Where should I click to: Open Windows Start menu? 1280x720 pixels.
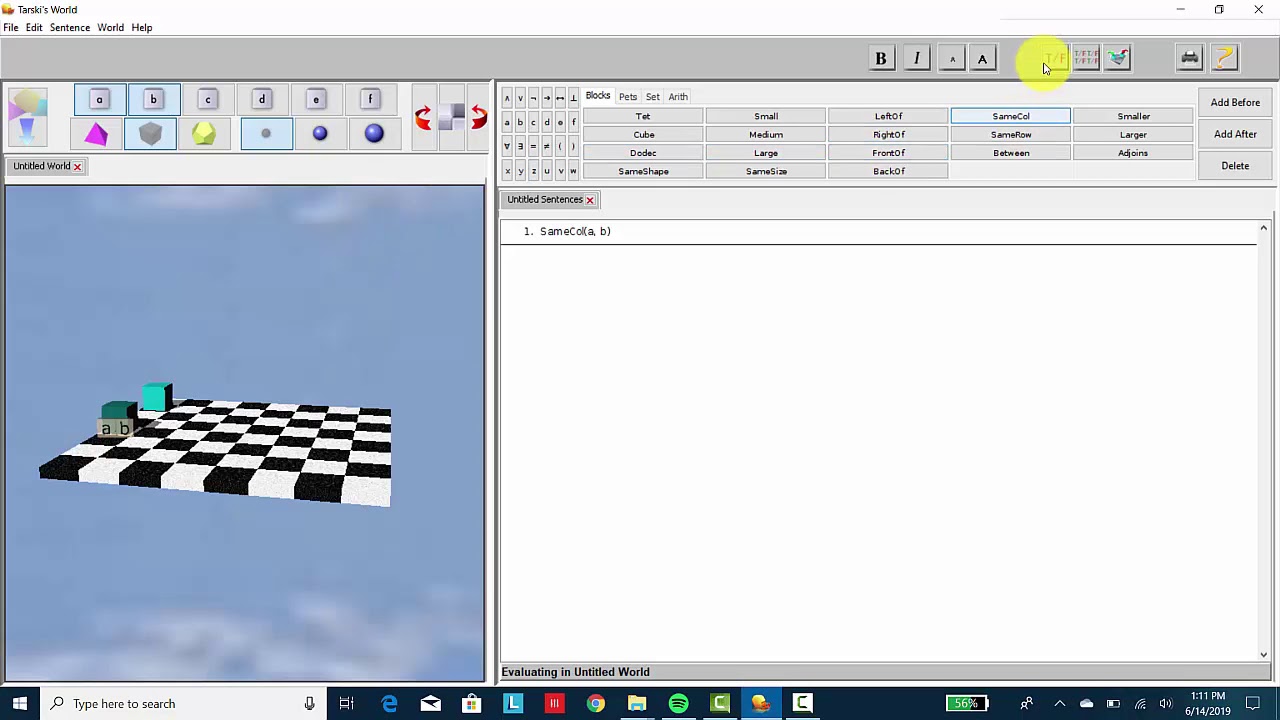pyautogui.click(x=20, y=703)
